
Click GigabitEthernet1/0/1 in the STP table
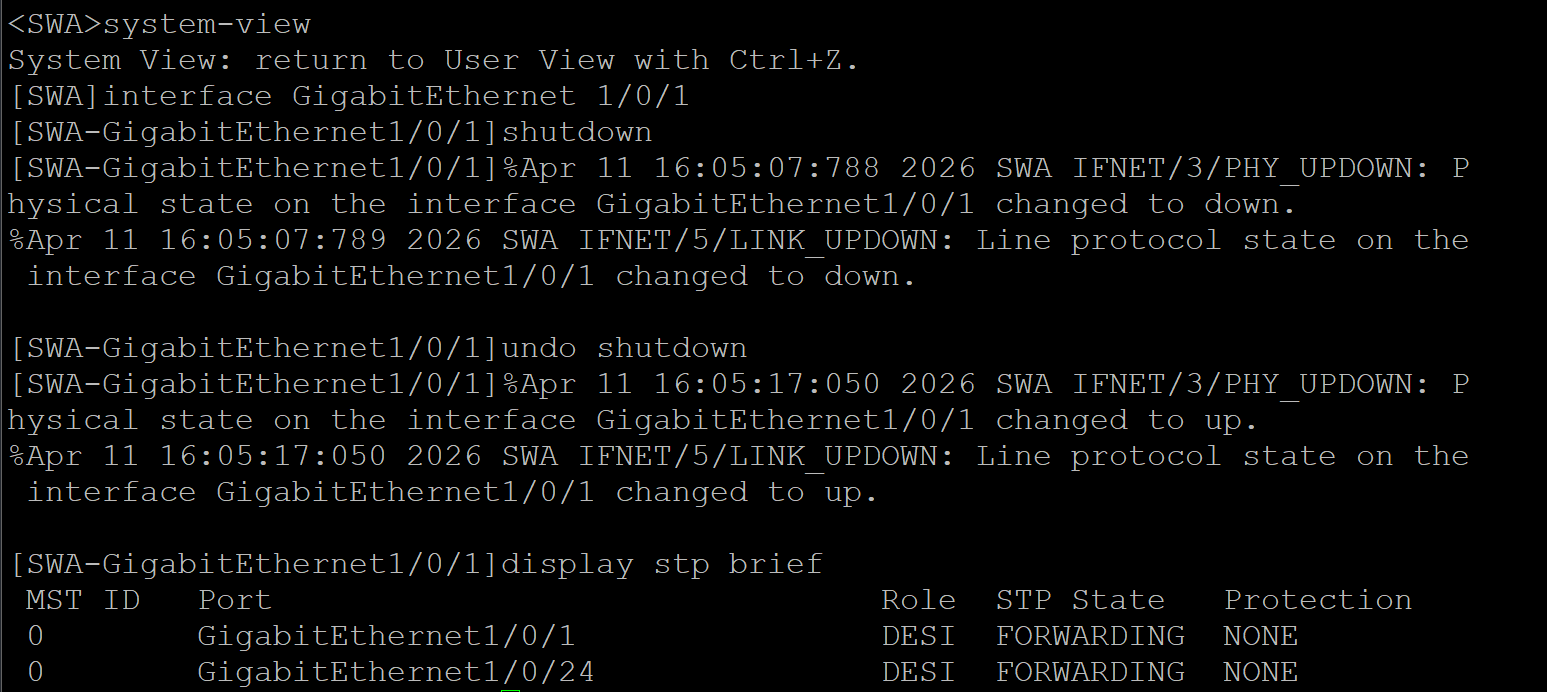386,636
